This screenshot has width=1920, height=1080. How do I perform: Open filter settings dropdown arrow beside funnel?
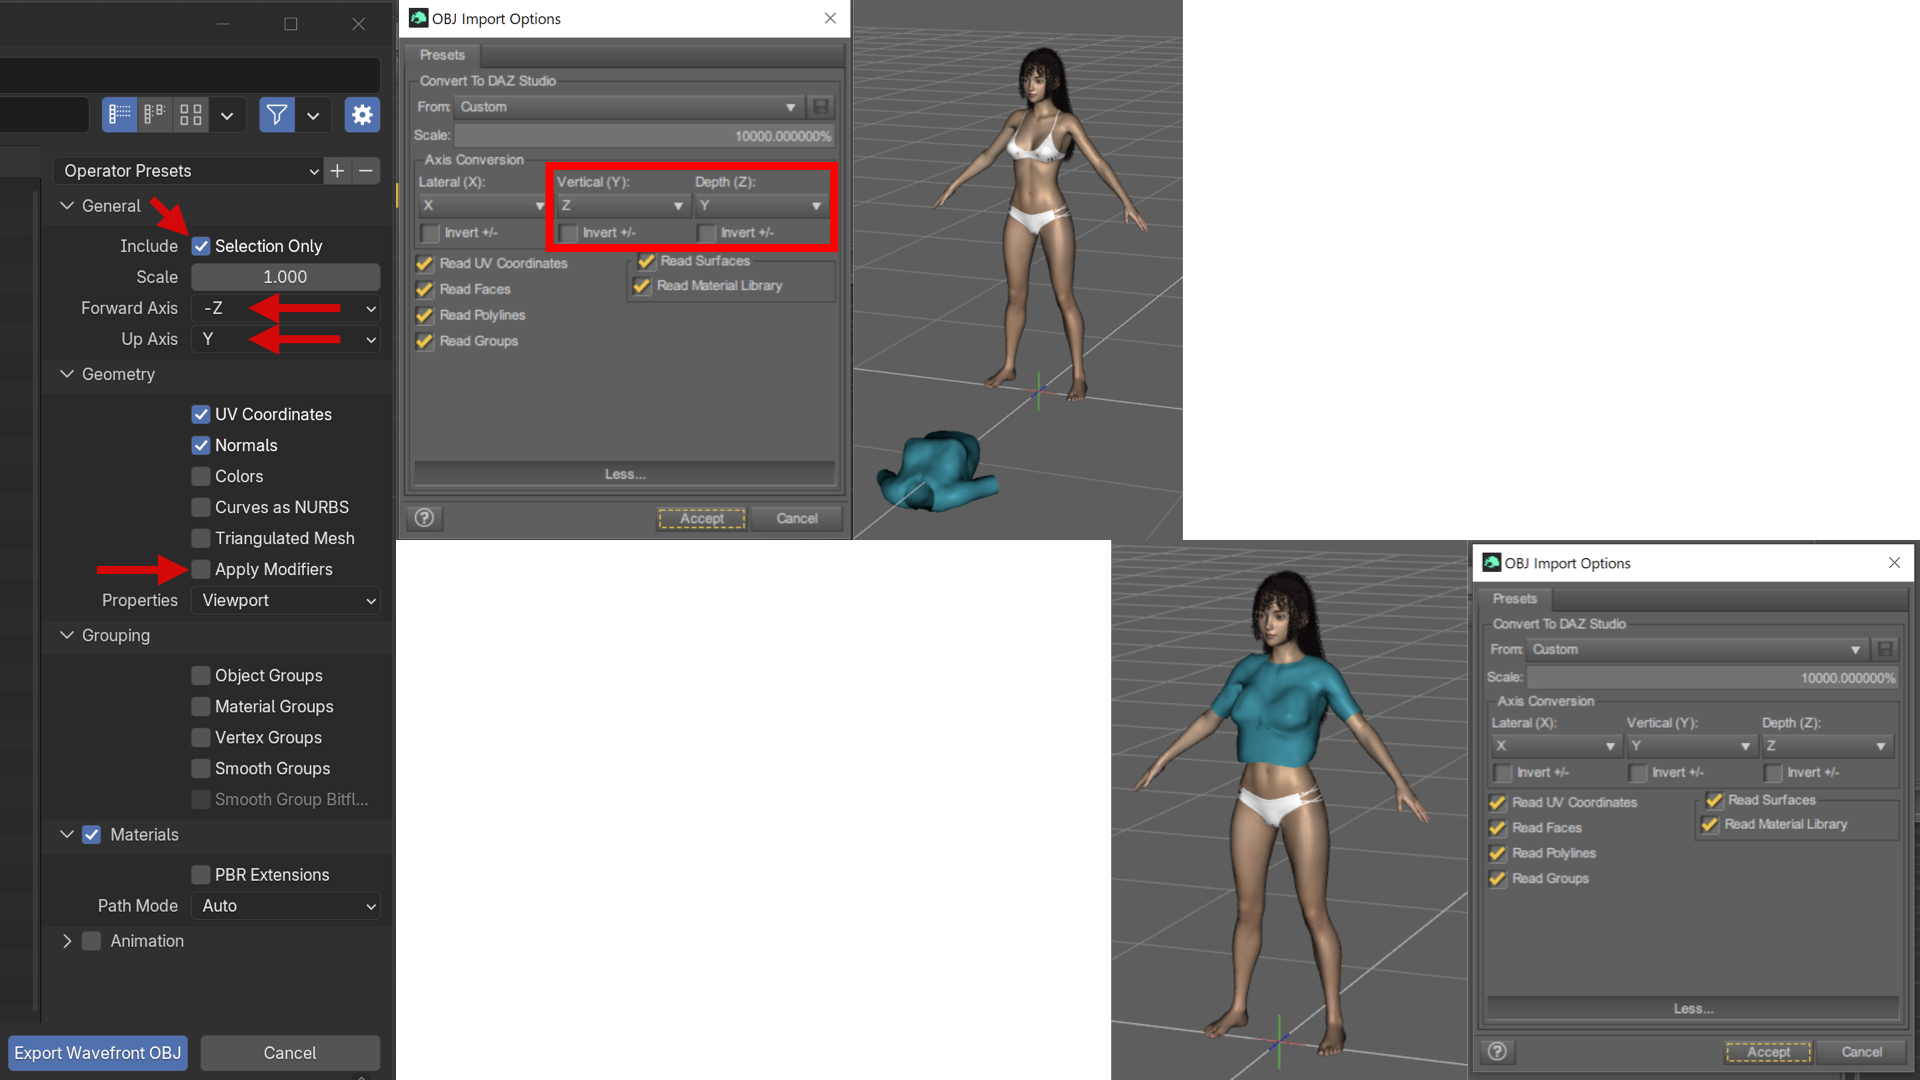[x=313, y=115]
